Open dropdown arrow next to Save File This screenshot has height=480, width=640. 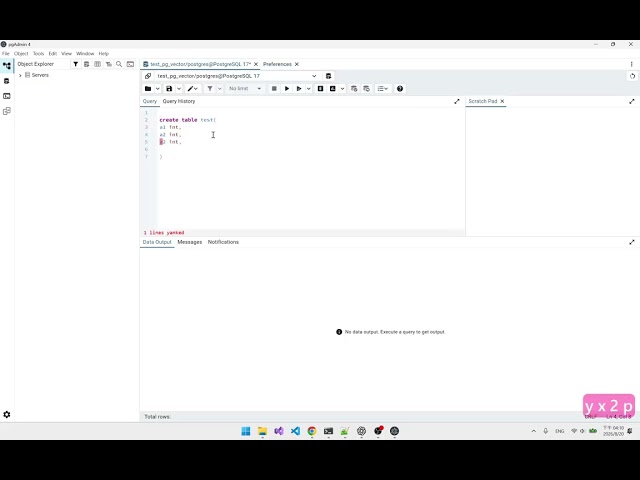pos(179,89)
